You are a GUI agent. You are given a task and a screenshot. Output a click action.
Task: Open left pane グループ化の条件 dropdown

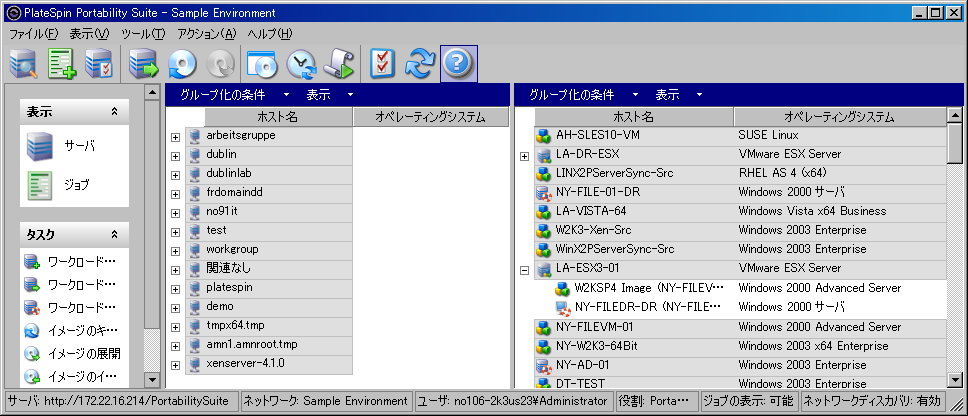pyautogui.click(x=235, y=95)
